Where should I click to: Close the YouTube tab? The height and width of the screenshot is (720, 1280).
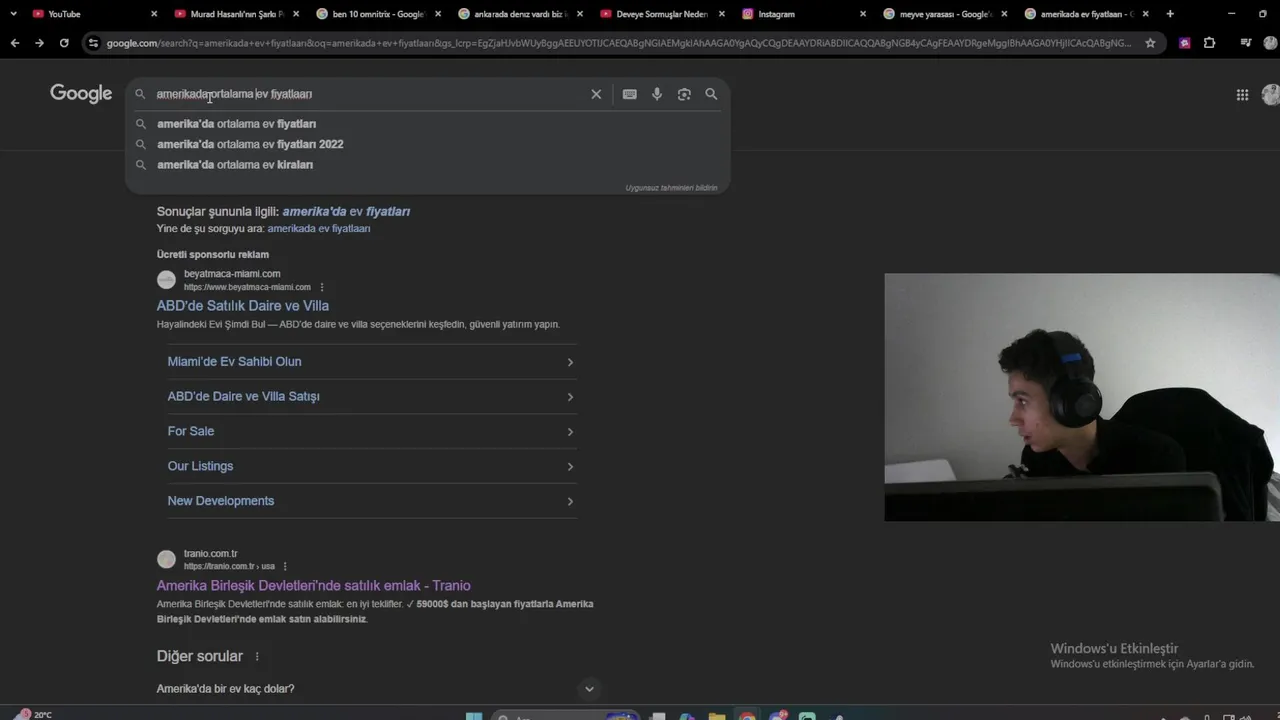click(154, 14)
